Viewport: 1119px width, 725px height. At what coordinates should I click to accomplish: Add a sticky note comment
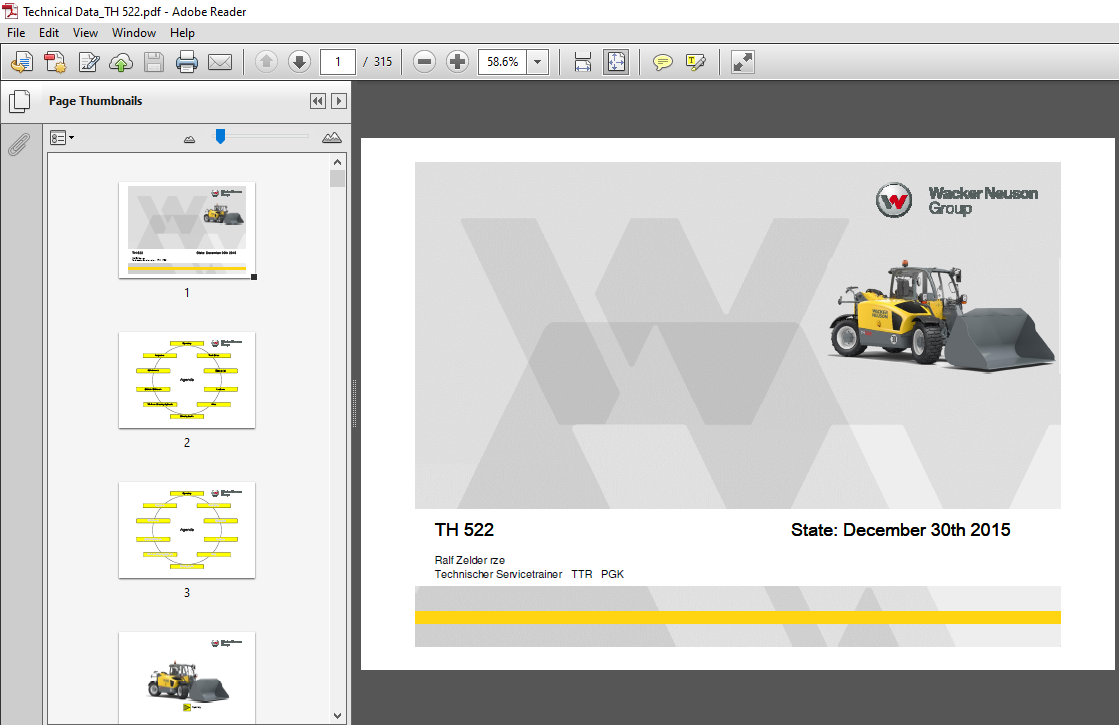(663, 63)
